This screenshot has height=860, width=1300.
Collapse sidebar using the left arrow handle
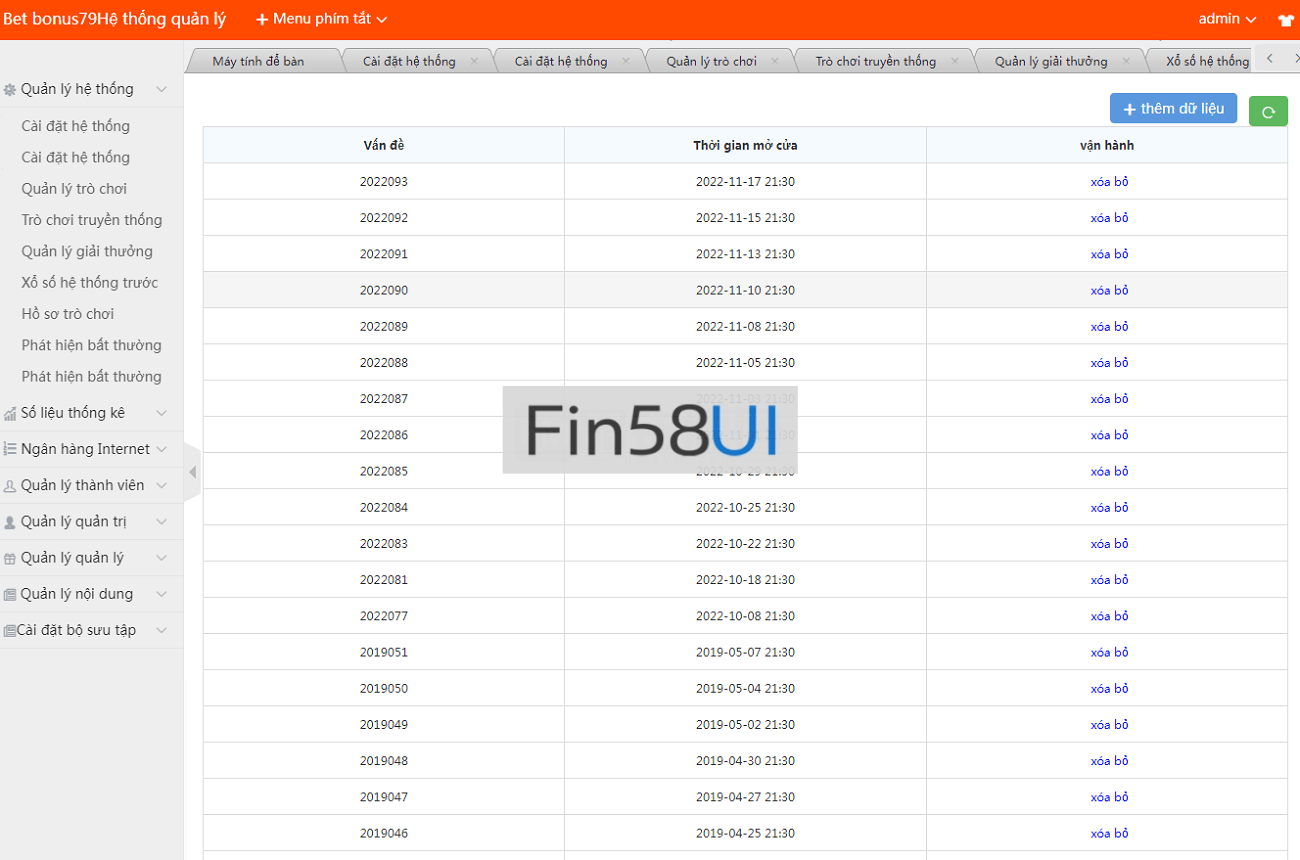click(x=192, y=472)
